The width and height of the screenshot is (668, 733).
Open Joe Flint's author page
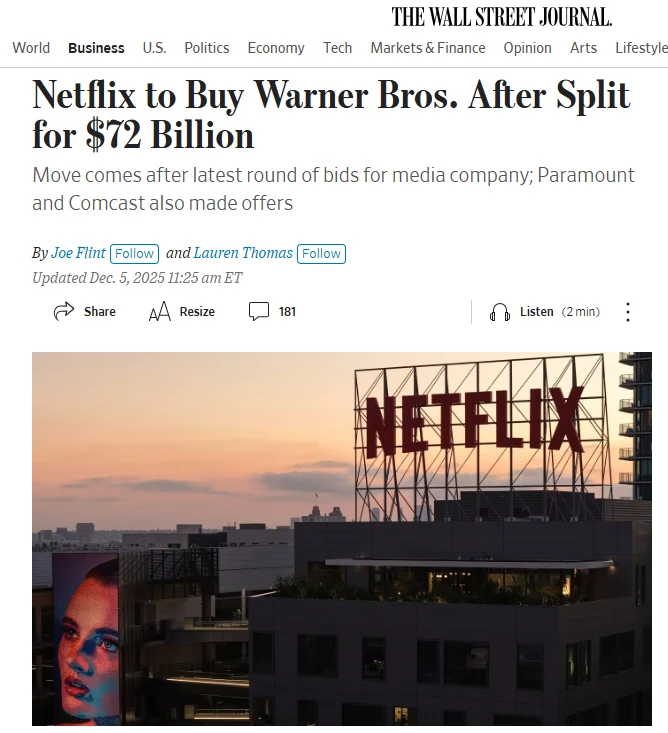[78, 253]
